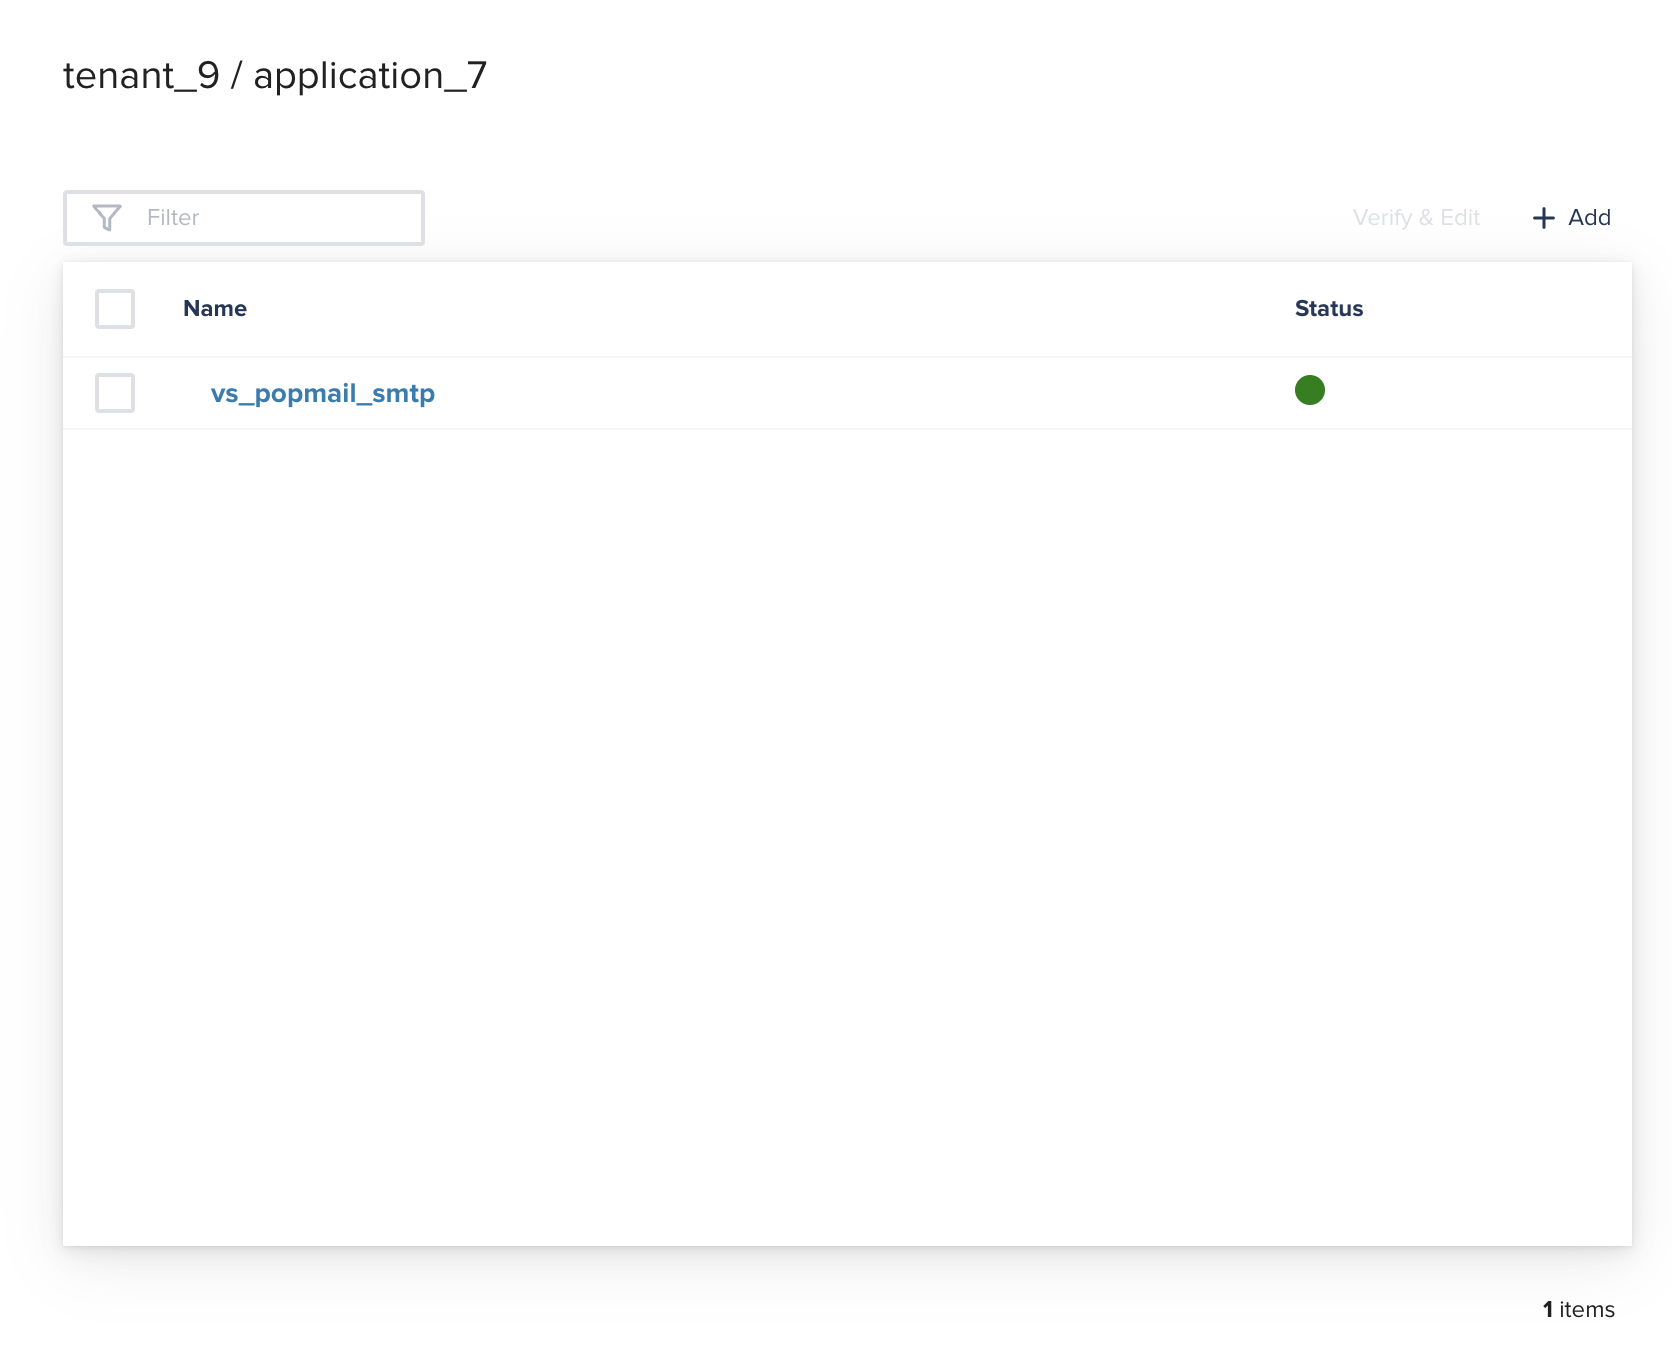
Task: Check the select-all checkbox in the table header
Action: pos(114,309)
